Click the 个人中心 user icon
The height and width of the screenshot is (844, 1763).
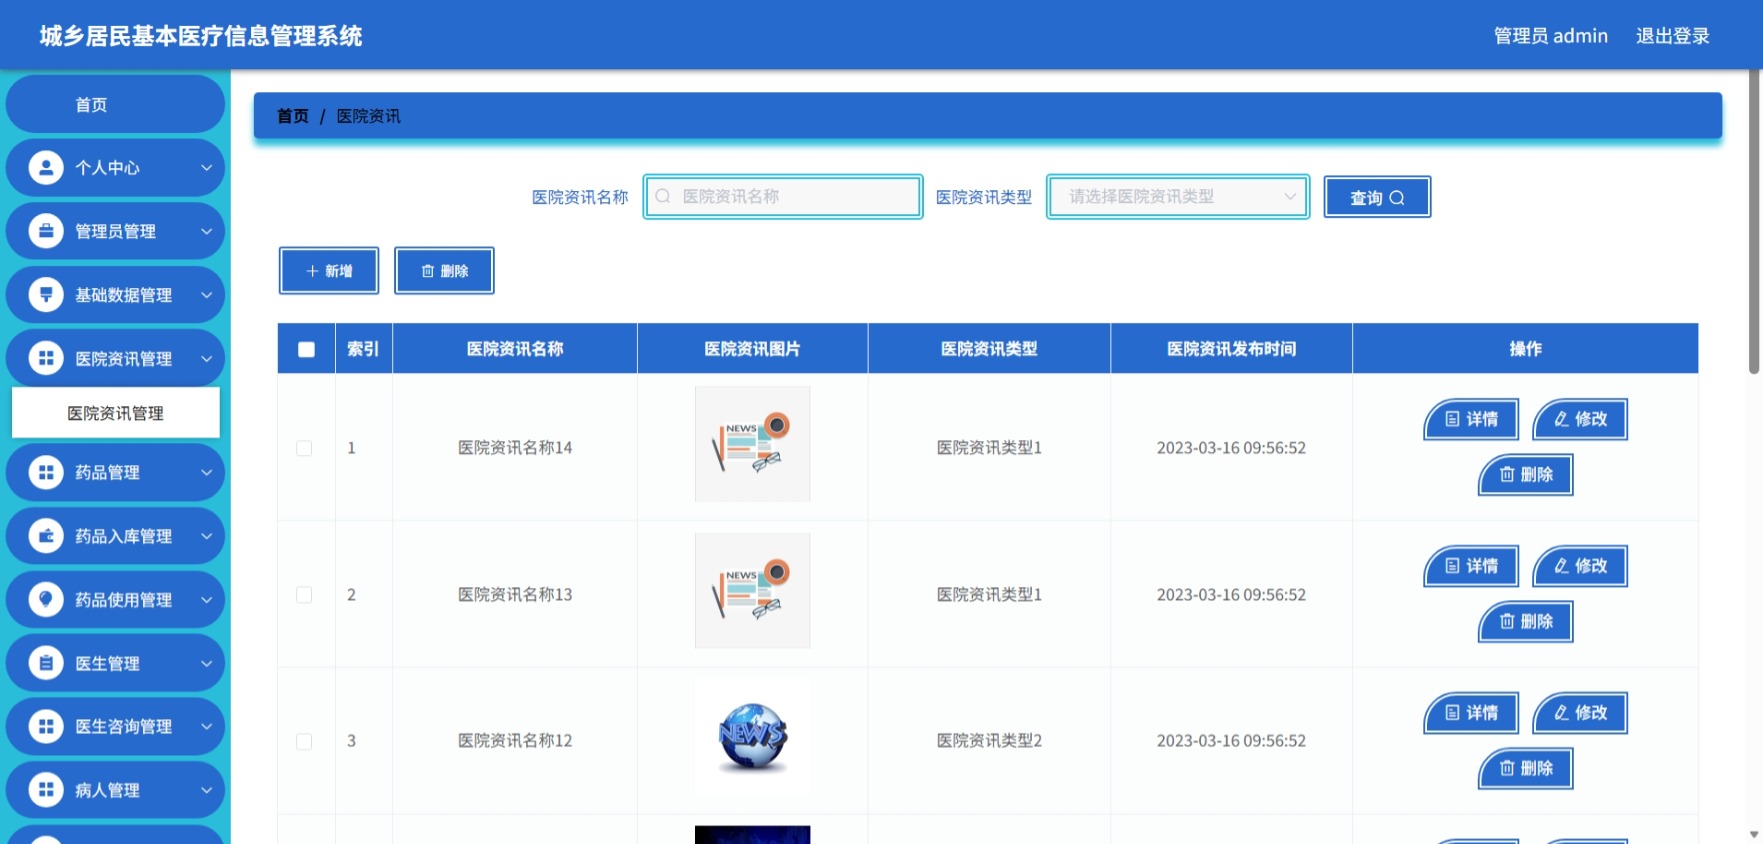point(46,167)
